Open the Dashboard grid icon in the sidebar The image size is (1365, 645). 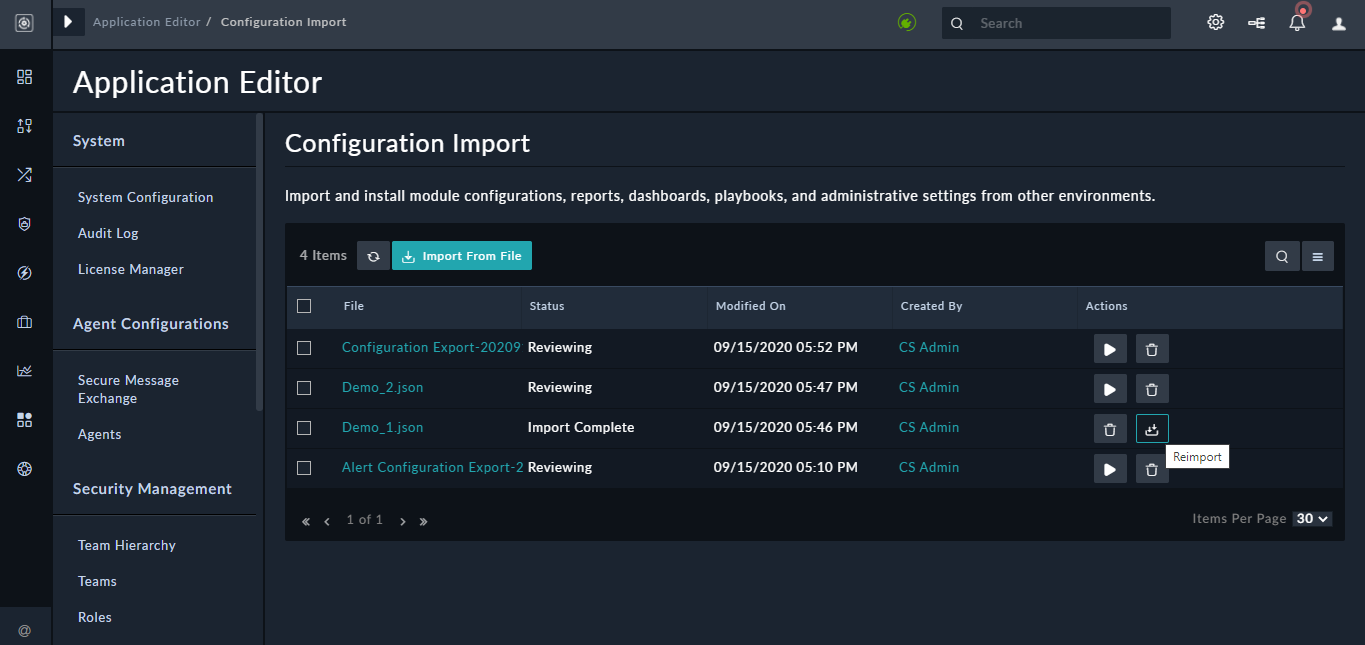click(24, 77)
